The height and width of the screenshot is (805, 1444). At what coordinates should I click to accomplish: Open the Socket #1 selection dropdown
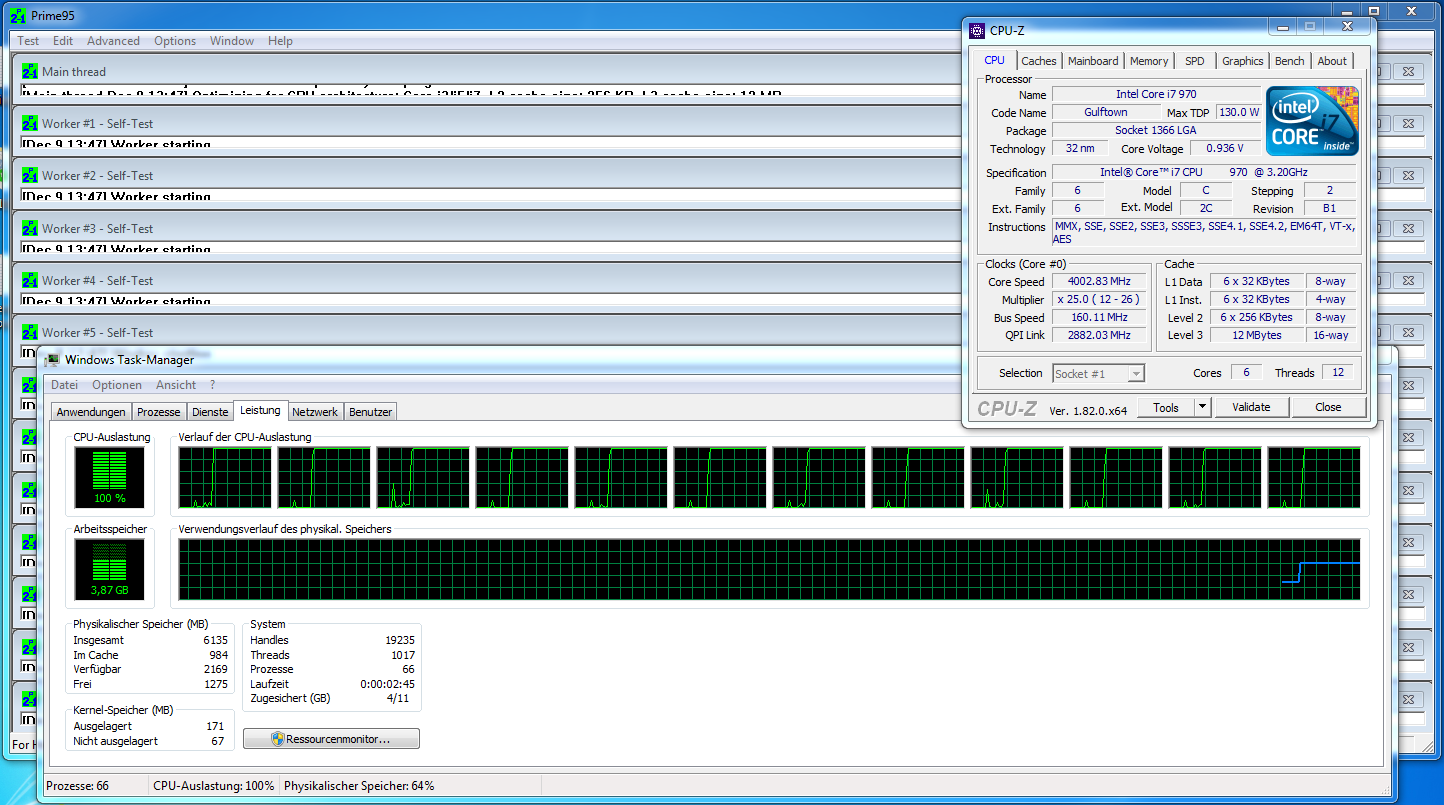[1098, 373]
